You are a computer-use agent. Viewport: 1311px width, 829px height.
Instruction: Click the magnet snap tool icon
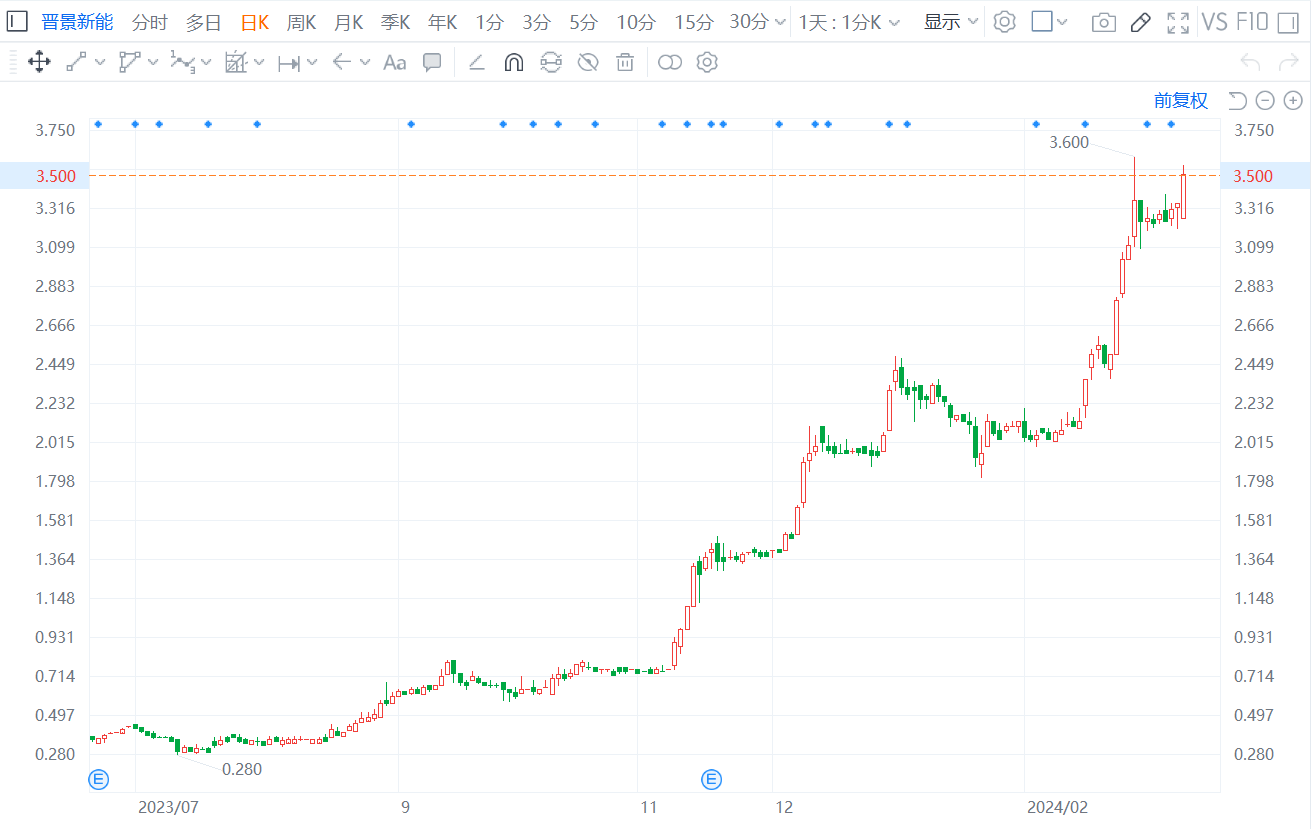[513, 63]
